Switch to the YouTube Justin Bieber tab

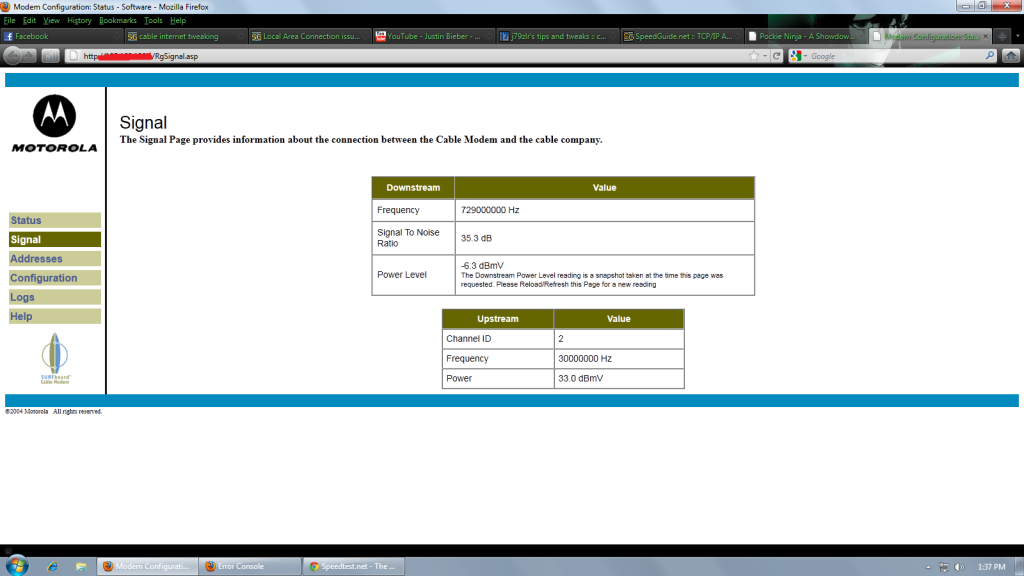(433, 36)
